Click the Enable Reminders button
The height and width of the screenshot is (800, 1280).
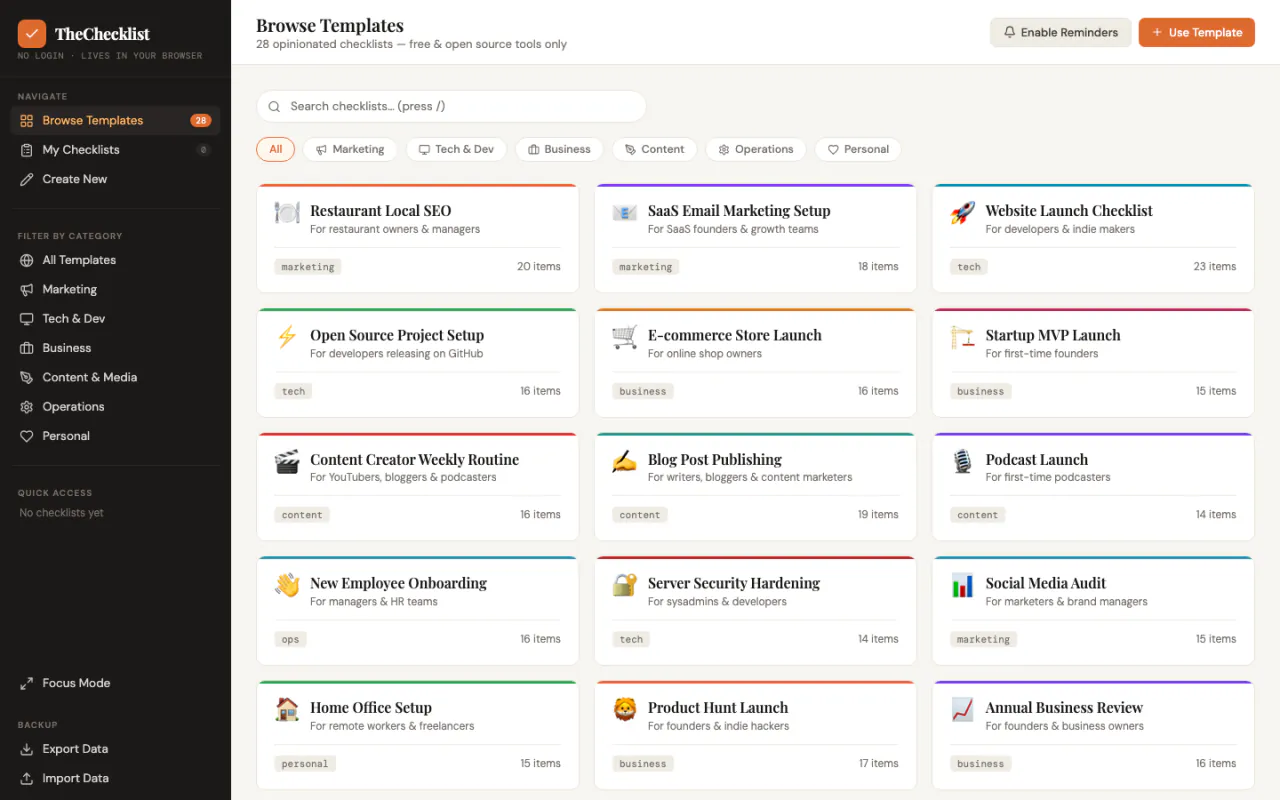(1061, 32)
